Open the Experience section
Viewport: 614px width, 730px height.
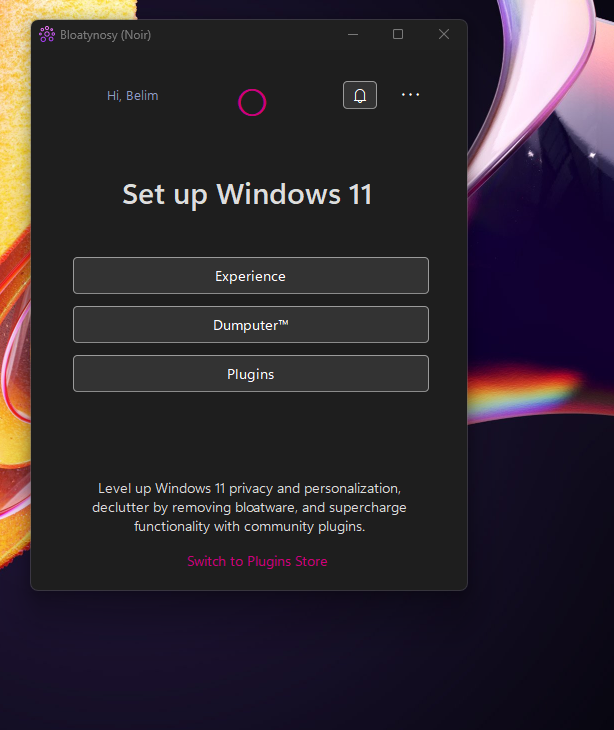point(251,276)
